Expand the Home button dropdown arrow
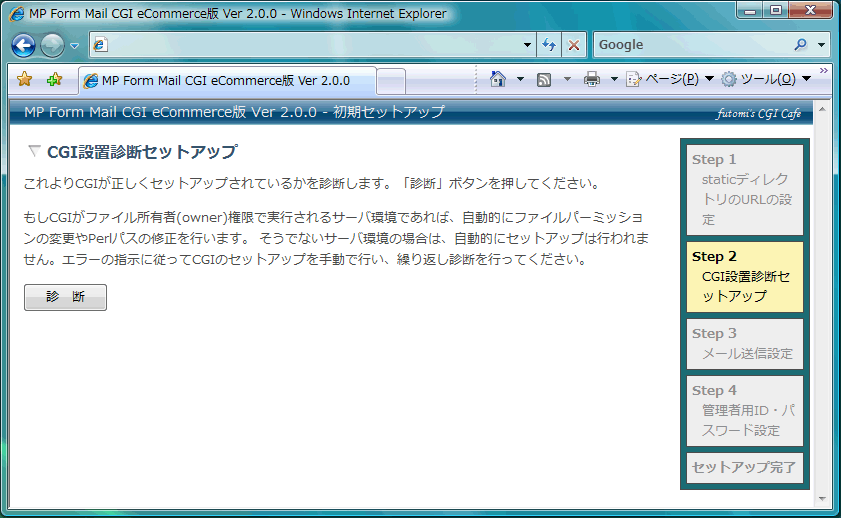 click(x=520, y=79)
